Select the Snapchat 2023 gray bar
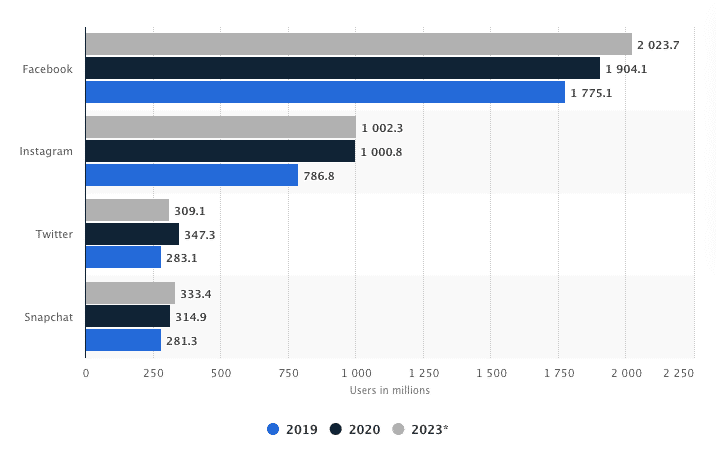The height and width of the screenshot is (456, 716). 131,293
